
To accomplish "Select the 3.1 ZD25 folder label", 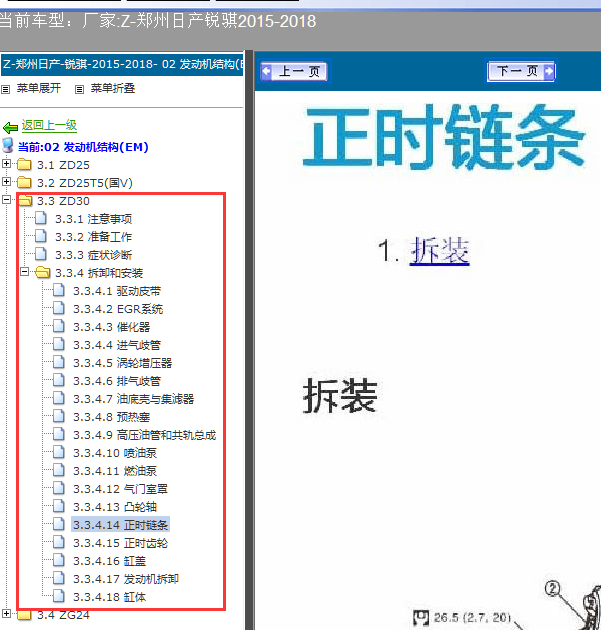I will tap(63, 165).
